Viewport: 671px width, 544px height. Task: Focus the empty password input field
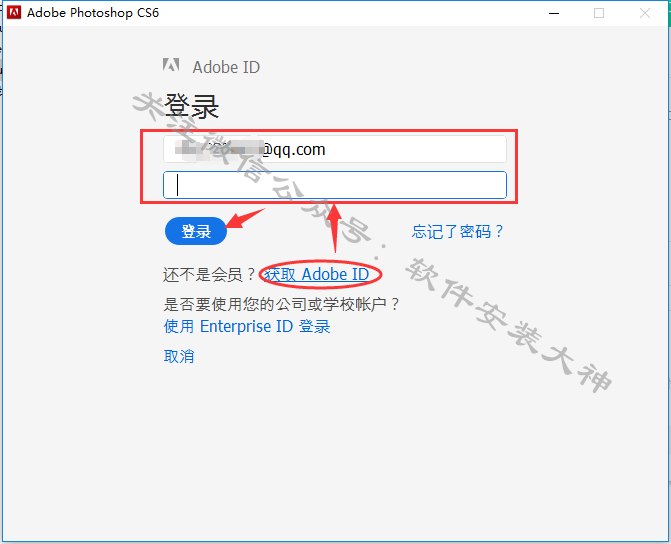click(x=335, y=185)
